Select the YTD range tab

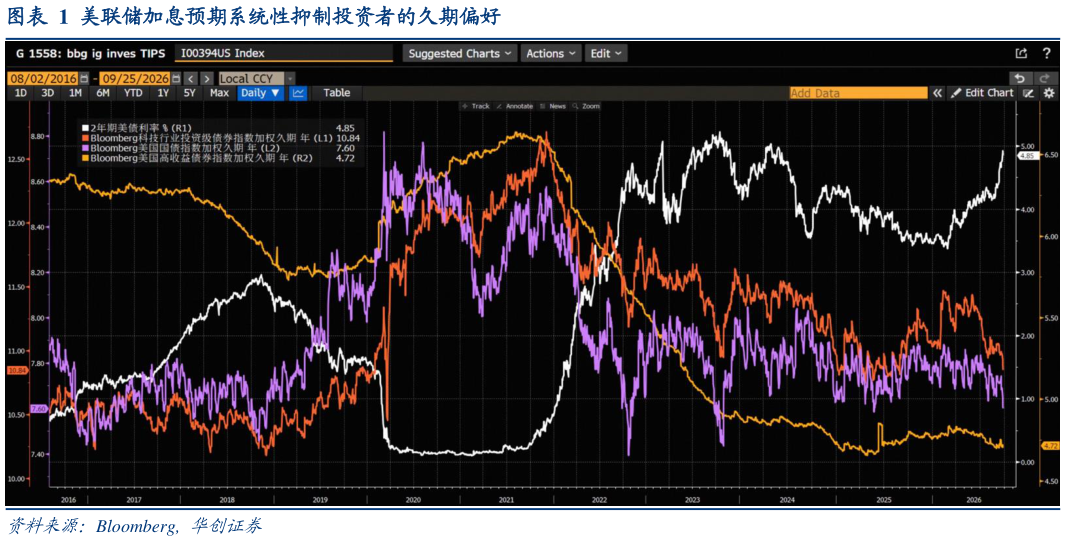(x=134, y=93)
